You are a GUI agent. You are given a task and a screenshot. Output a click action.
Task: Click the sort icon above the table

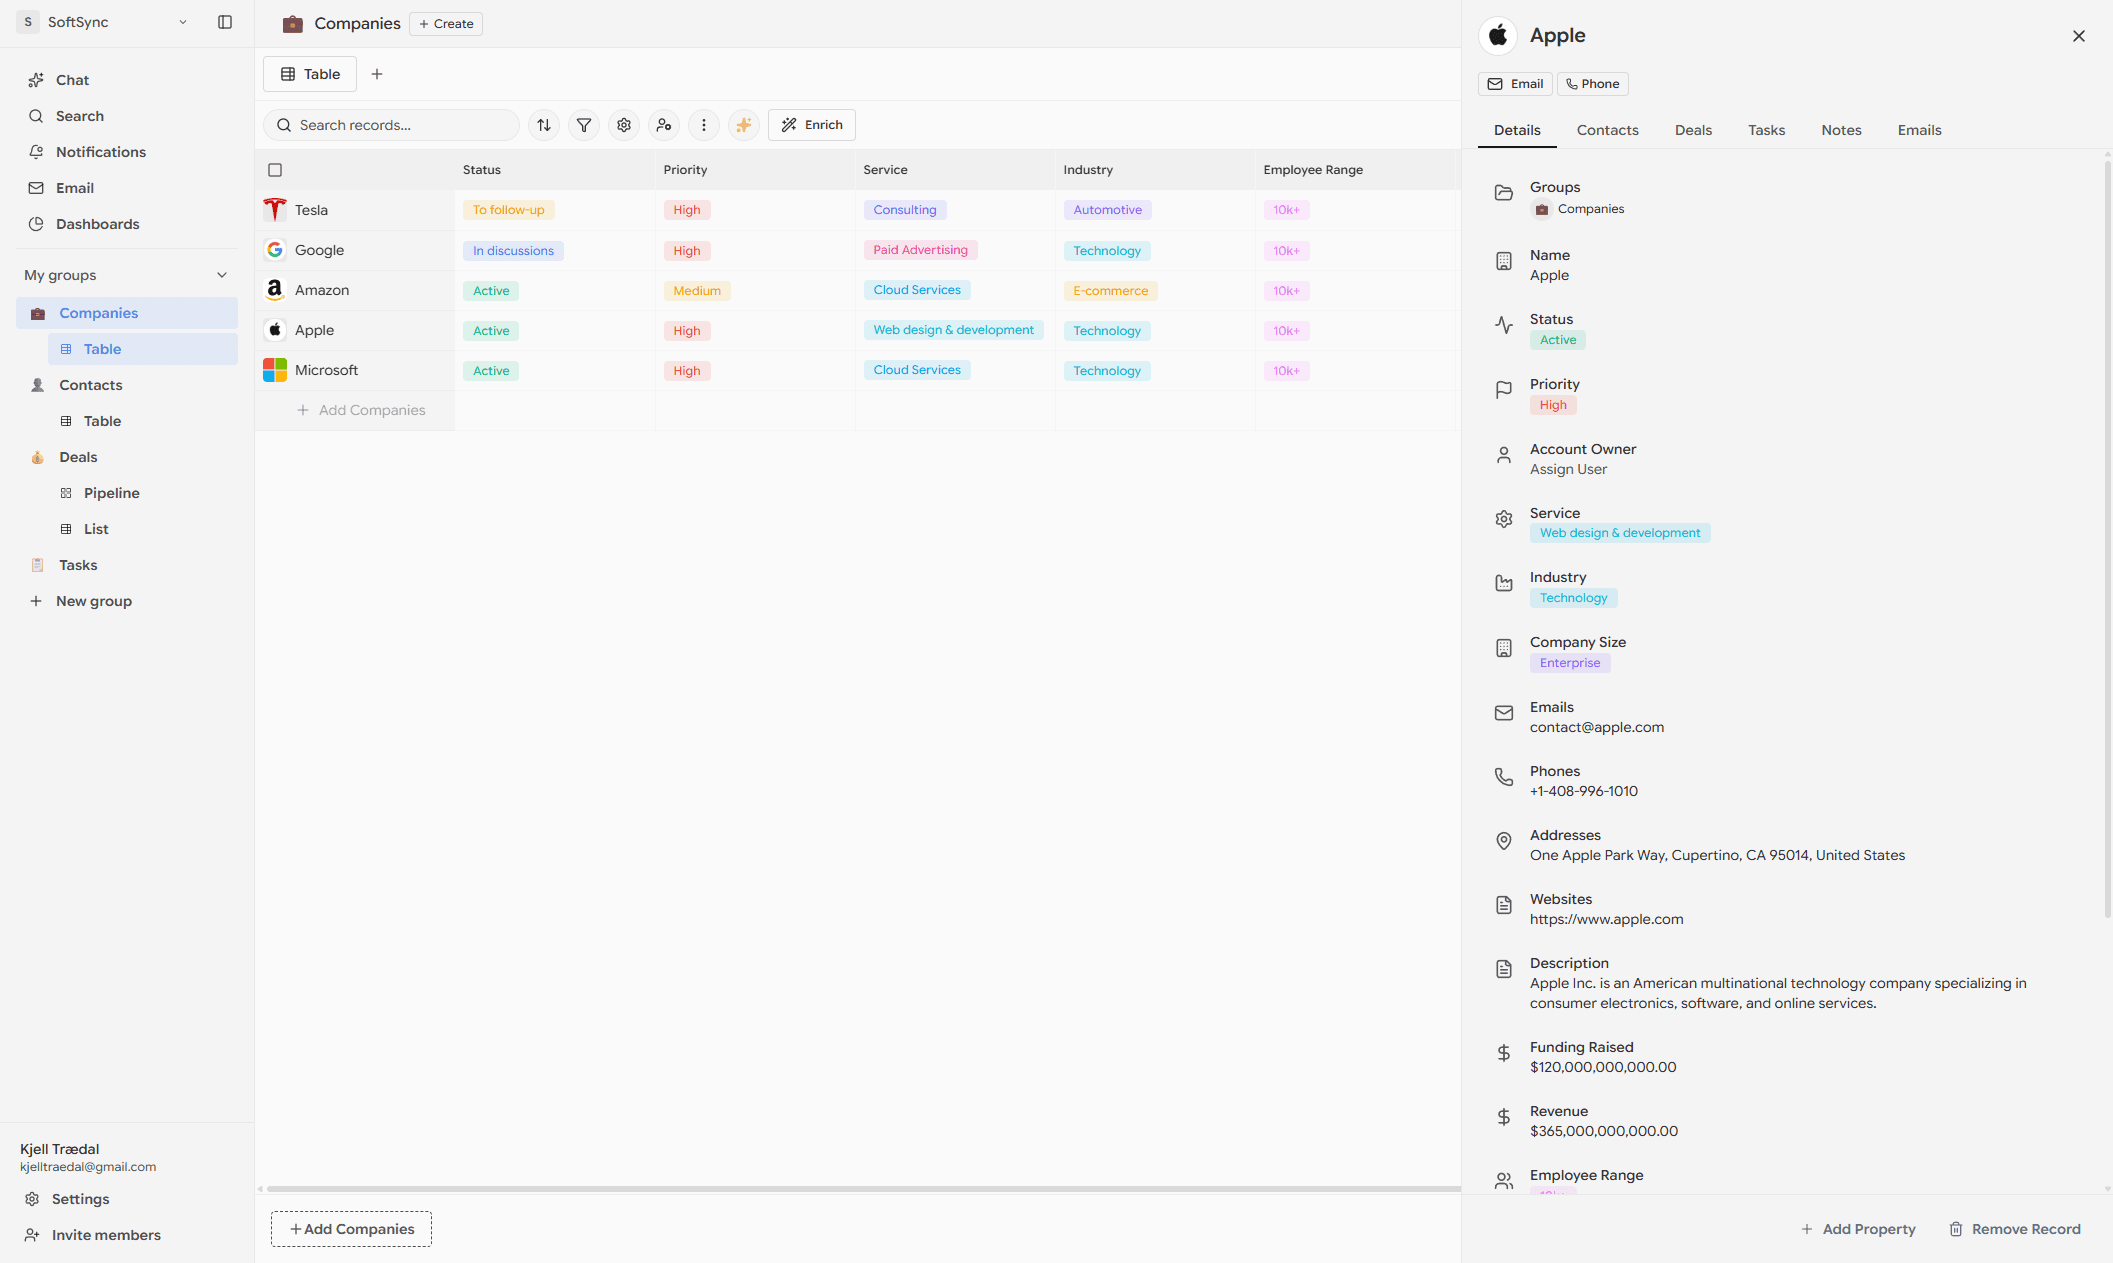(x=543, y=125)
